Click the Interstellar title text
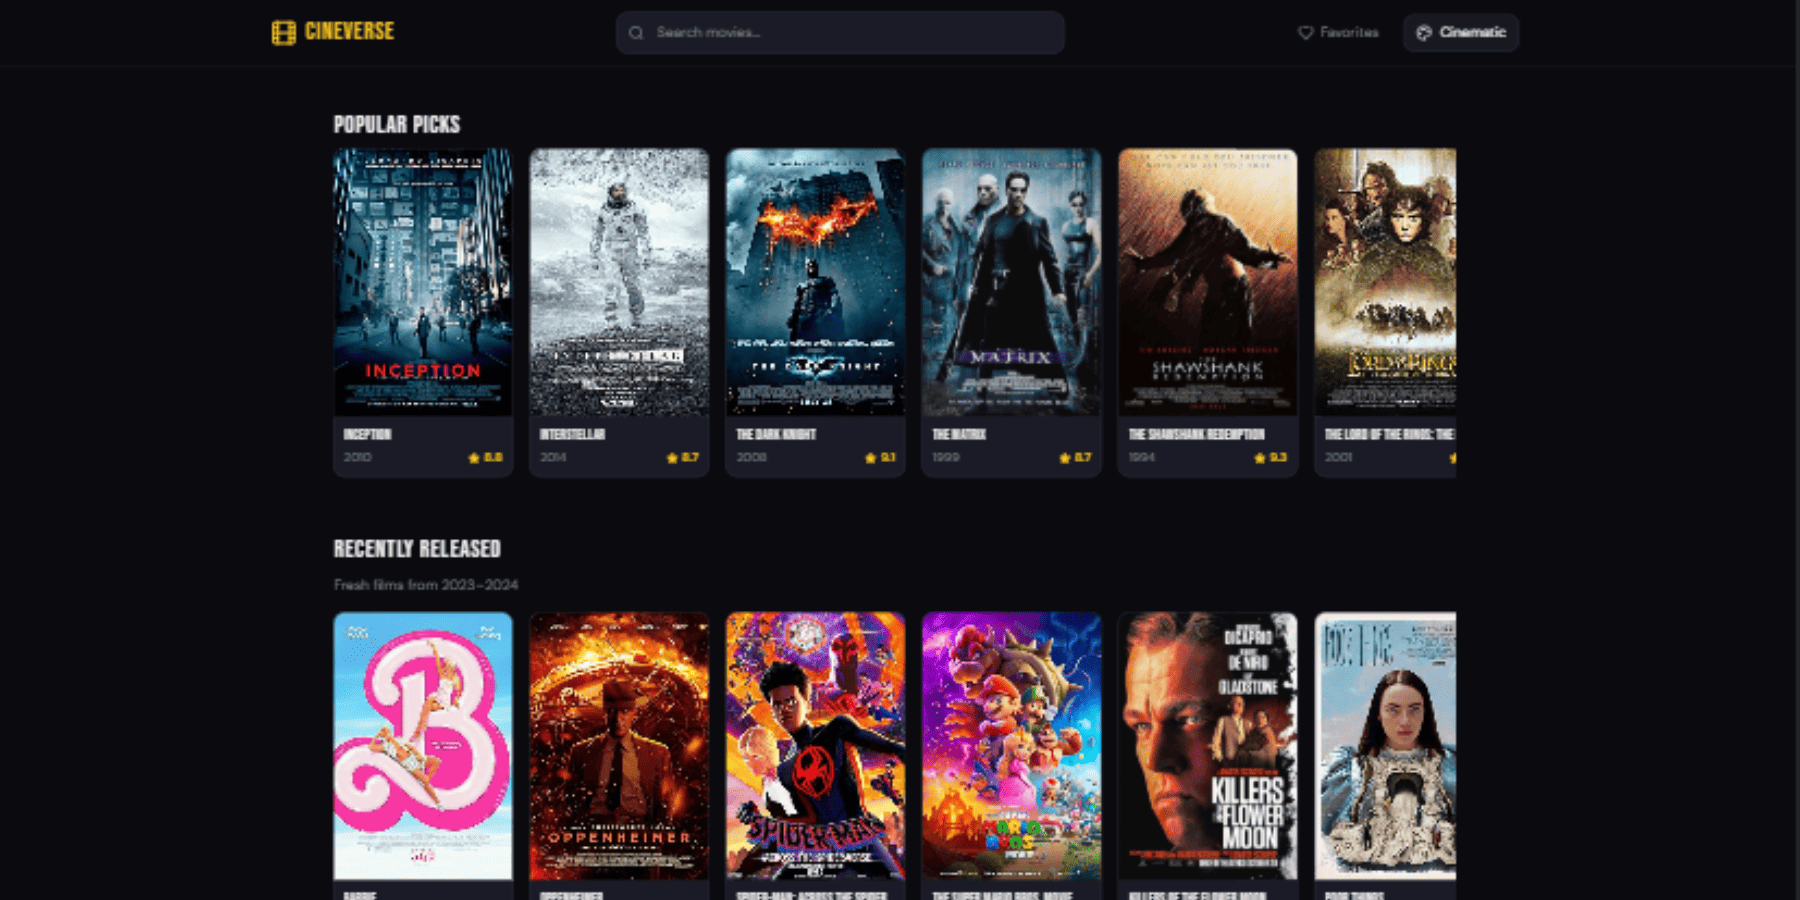 [572, 435]
